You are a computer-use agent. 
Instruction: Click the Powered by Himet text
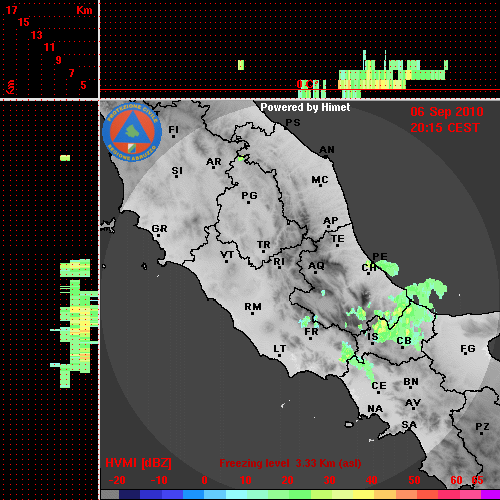[x=305, y=107]
